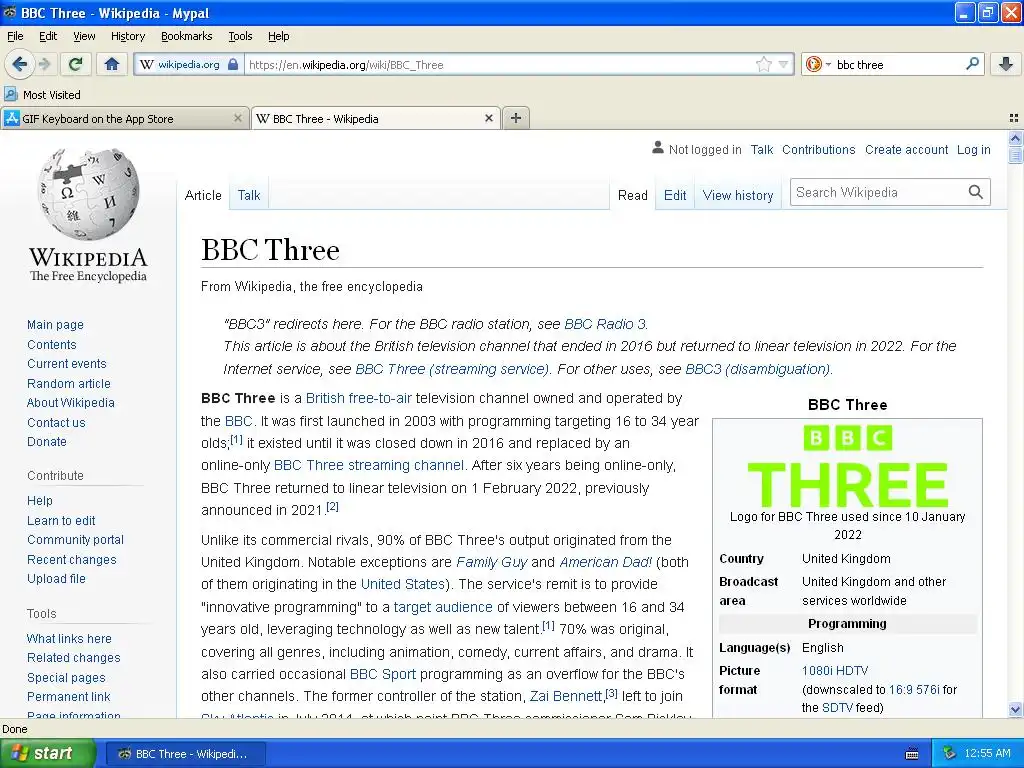
Task: Select the Read tab
Action: 633,195
